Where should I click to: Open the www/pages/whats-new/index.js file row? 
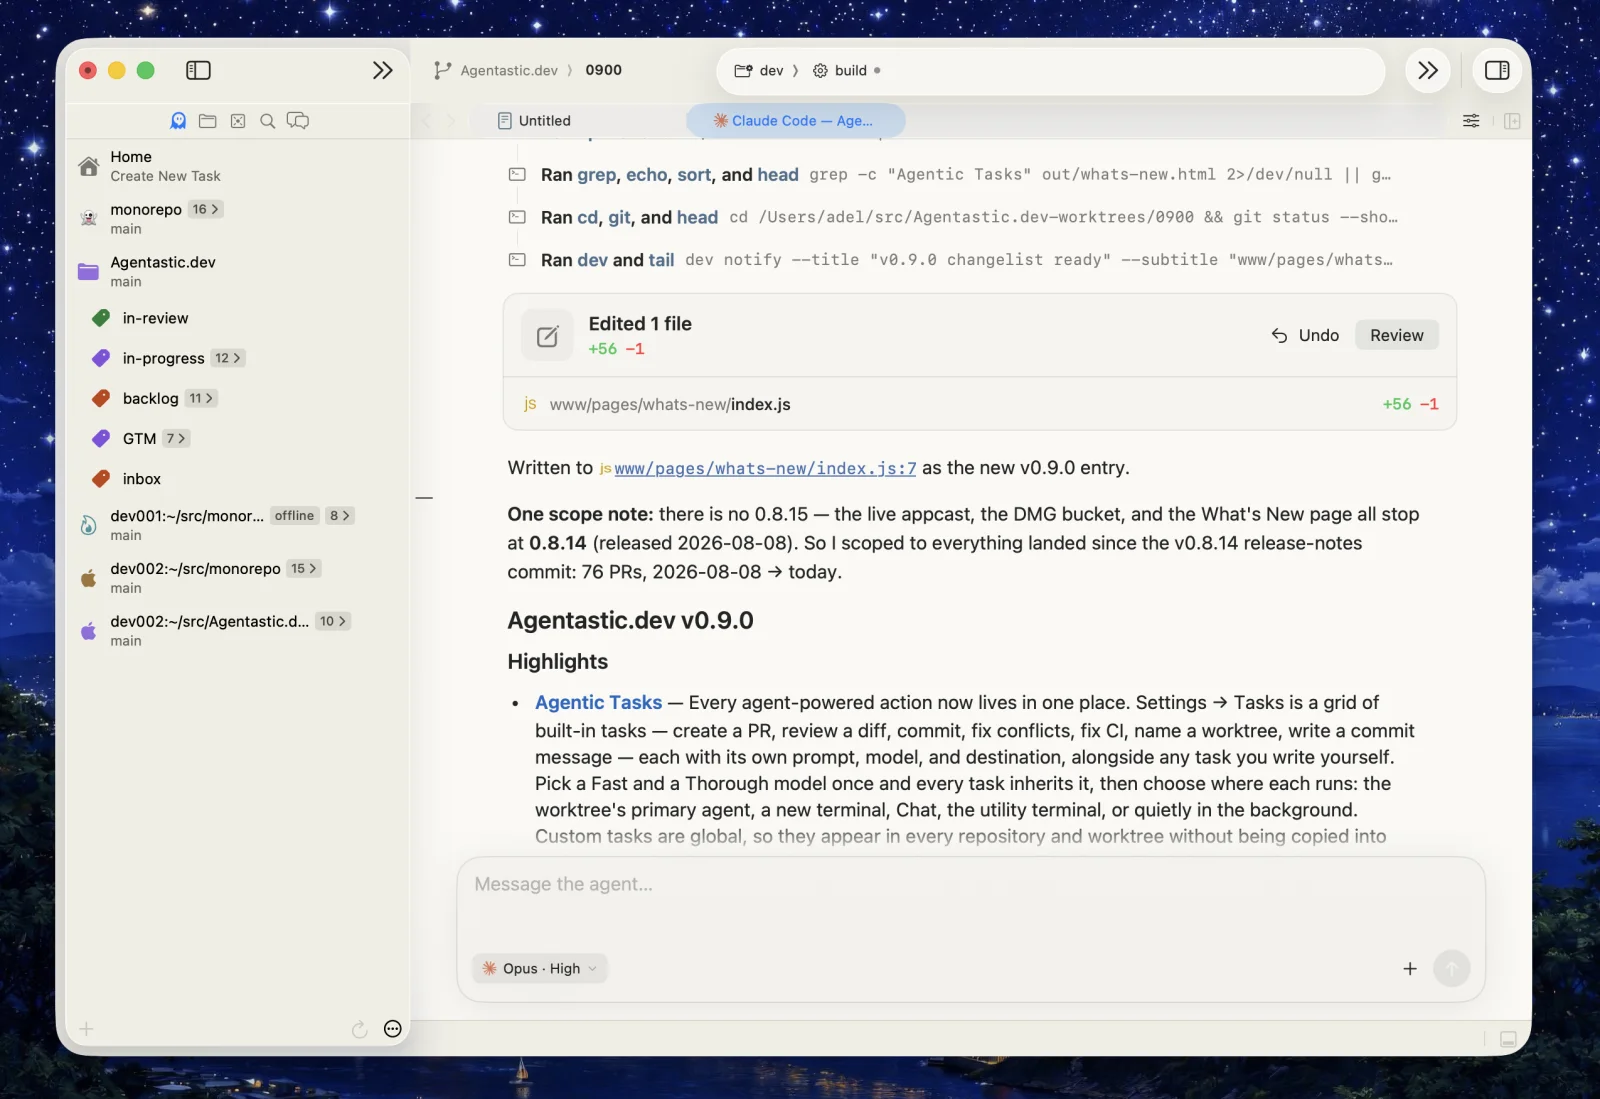[980, 404]
